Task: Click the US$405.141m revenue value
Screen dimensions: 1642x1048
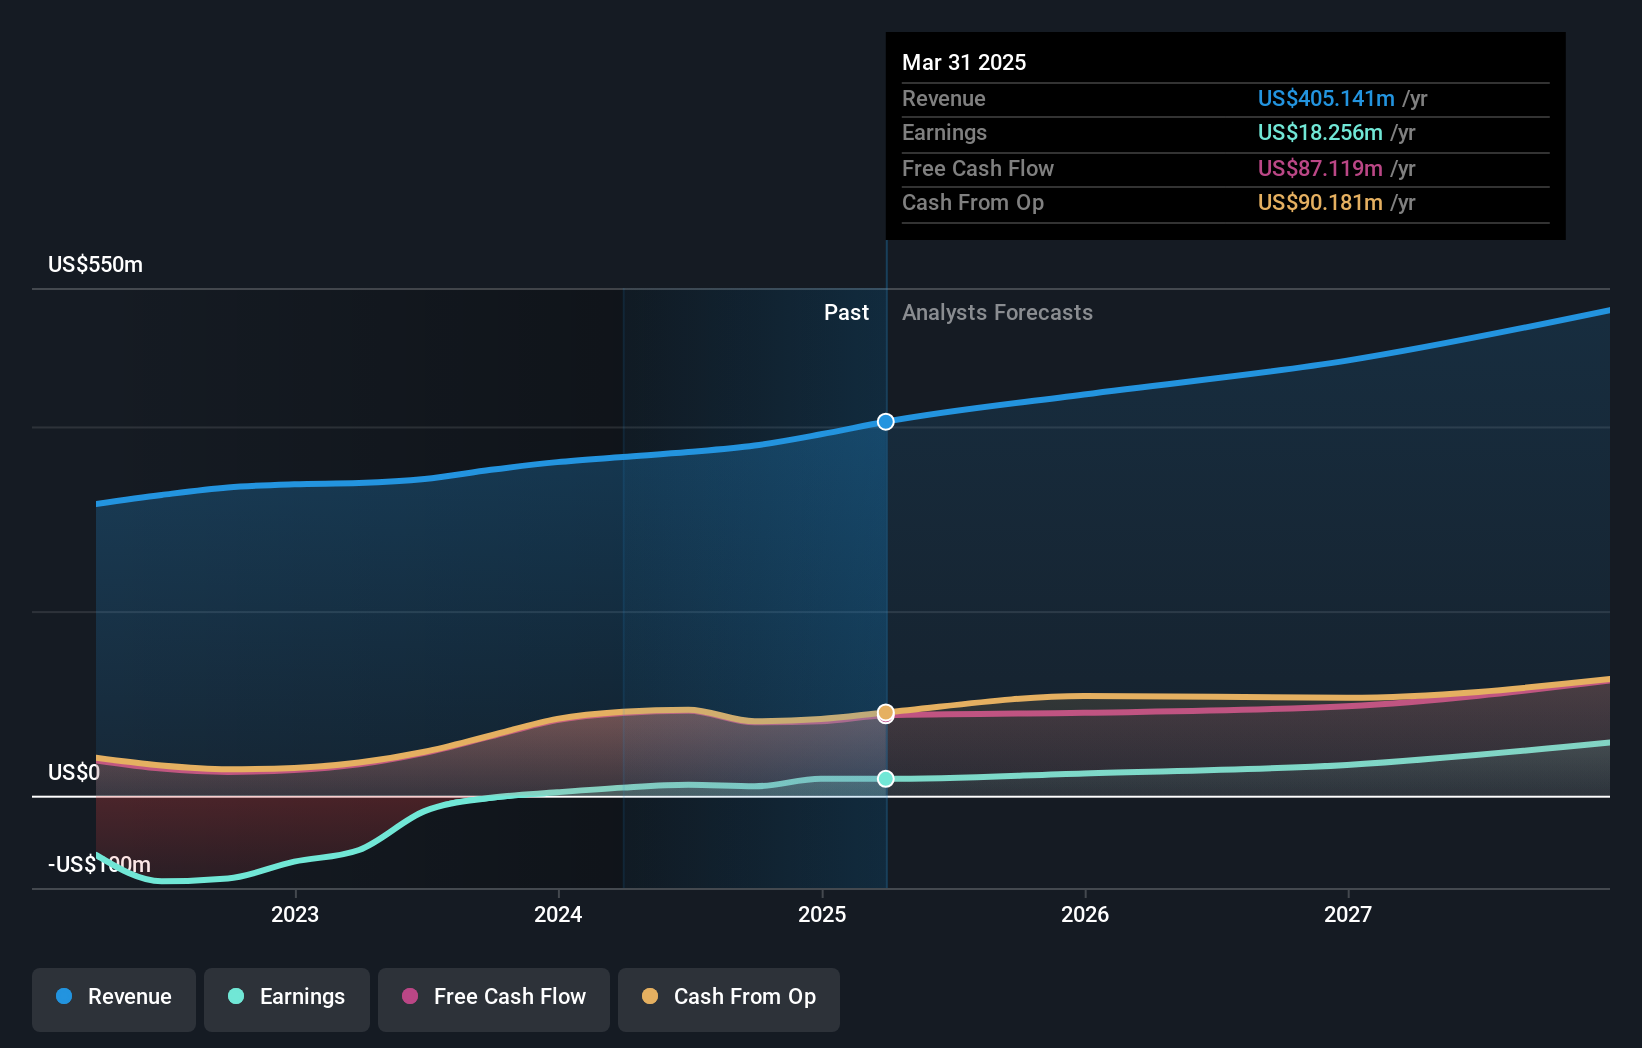Action: [x=1326, y=99]
